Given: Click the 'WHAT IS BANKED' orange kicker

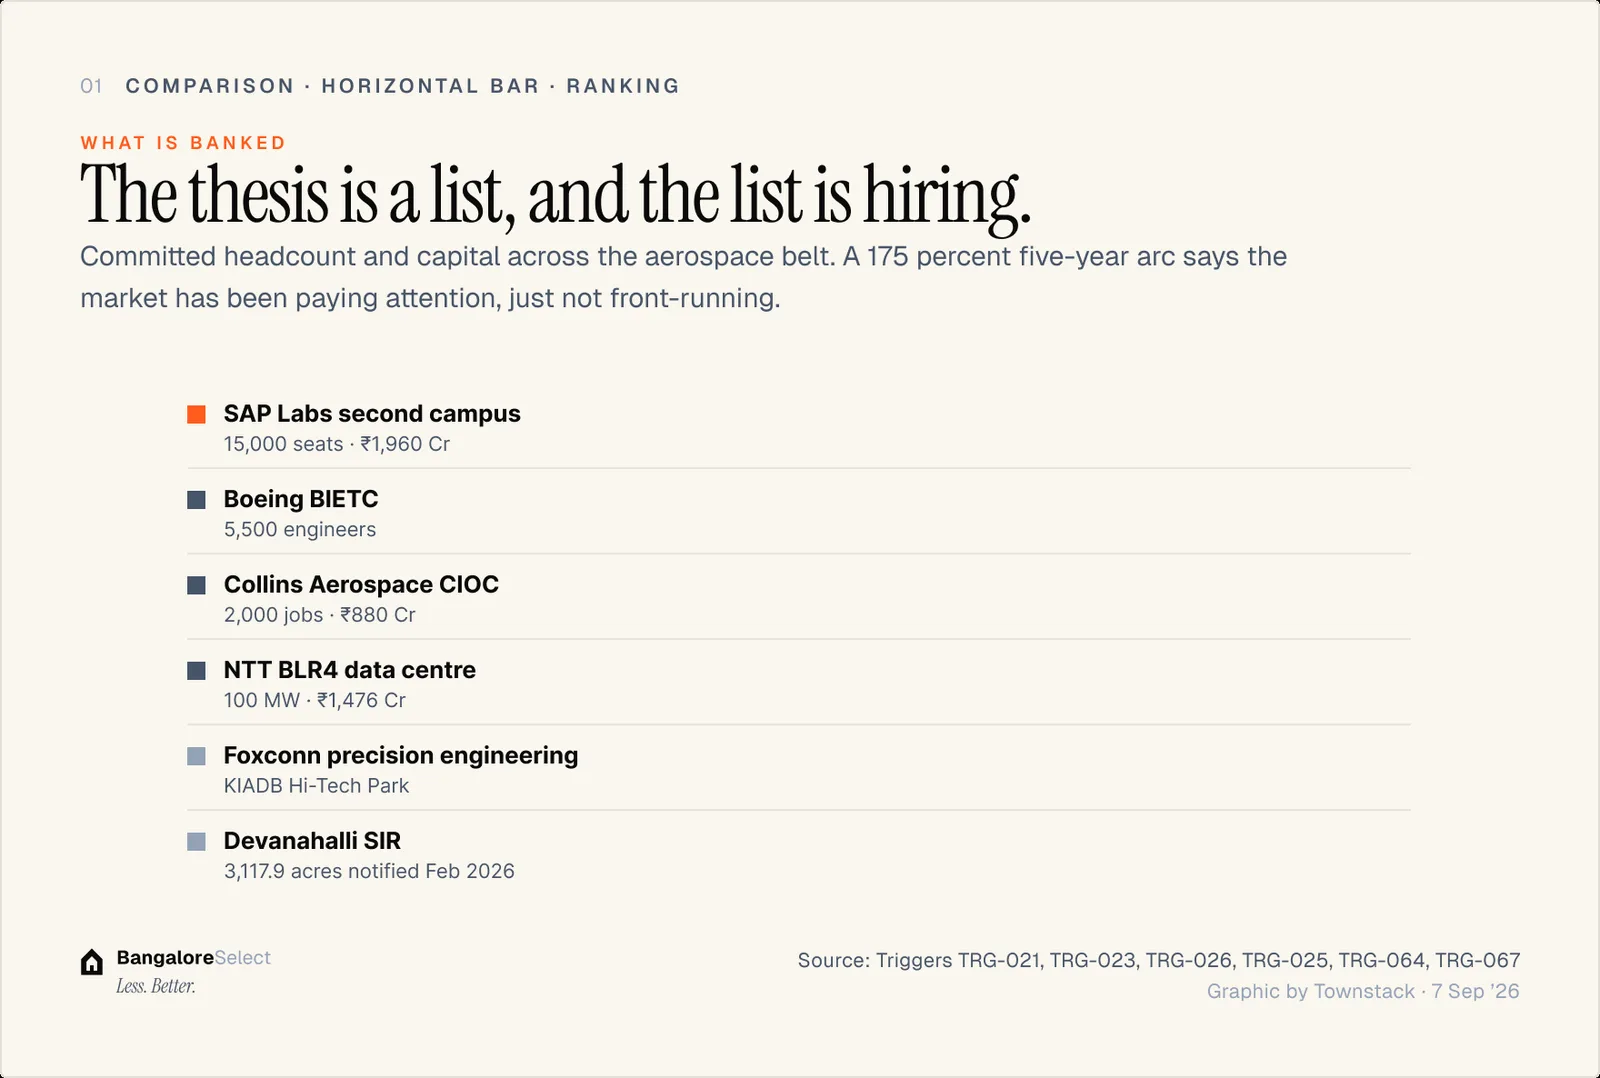Looking at the screenshot, I should click(184, 143).
